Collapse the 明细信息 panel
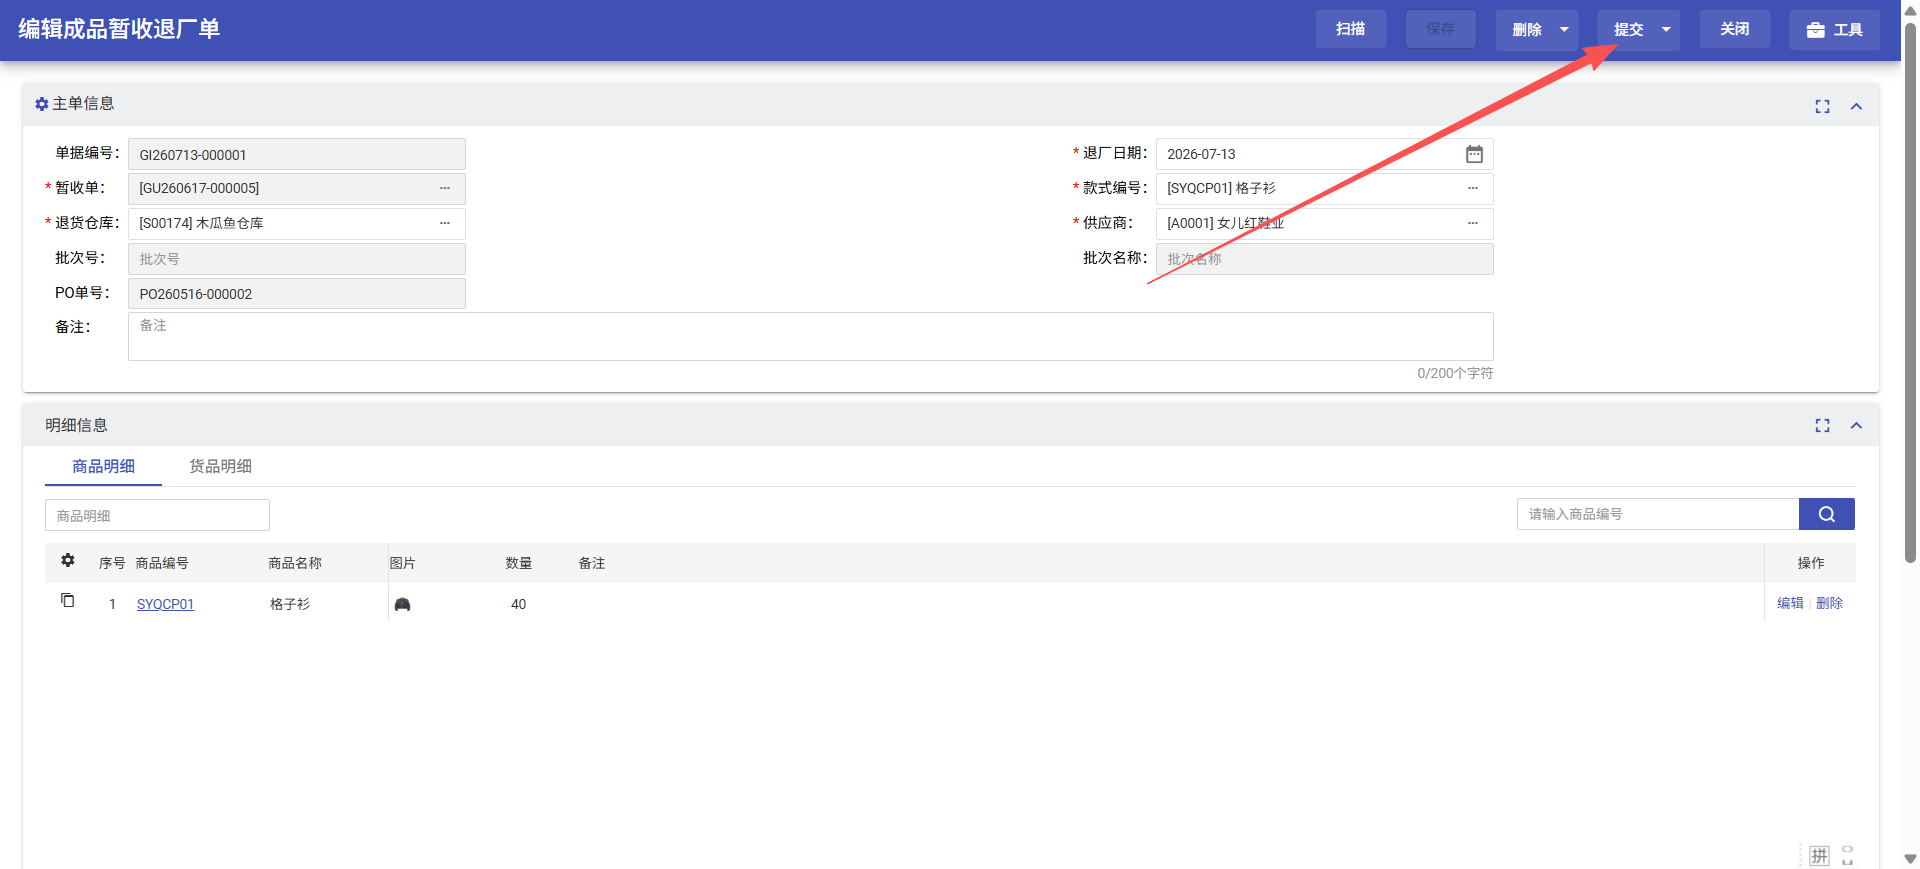 tap(1856, 425)
